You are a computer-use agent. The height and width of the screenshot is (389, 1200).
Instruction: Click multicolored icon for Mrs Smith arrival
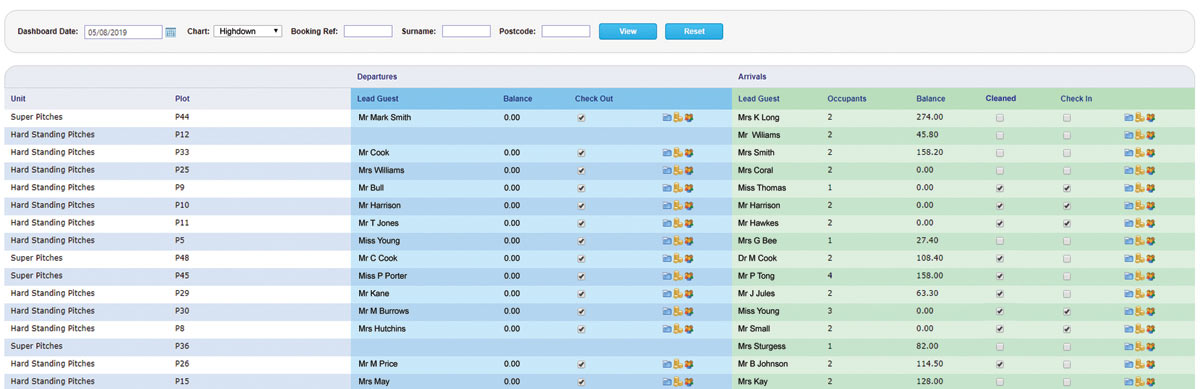tap(1151, 153)
